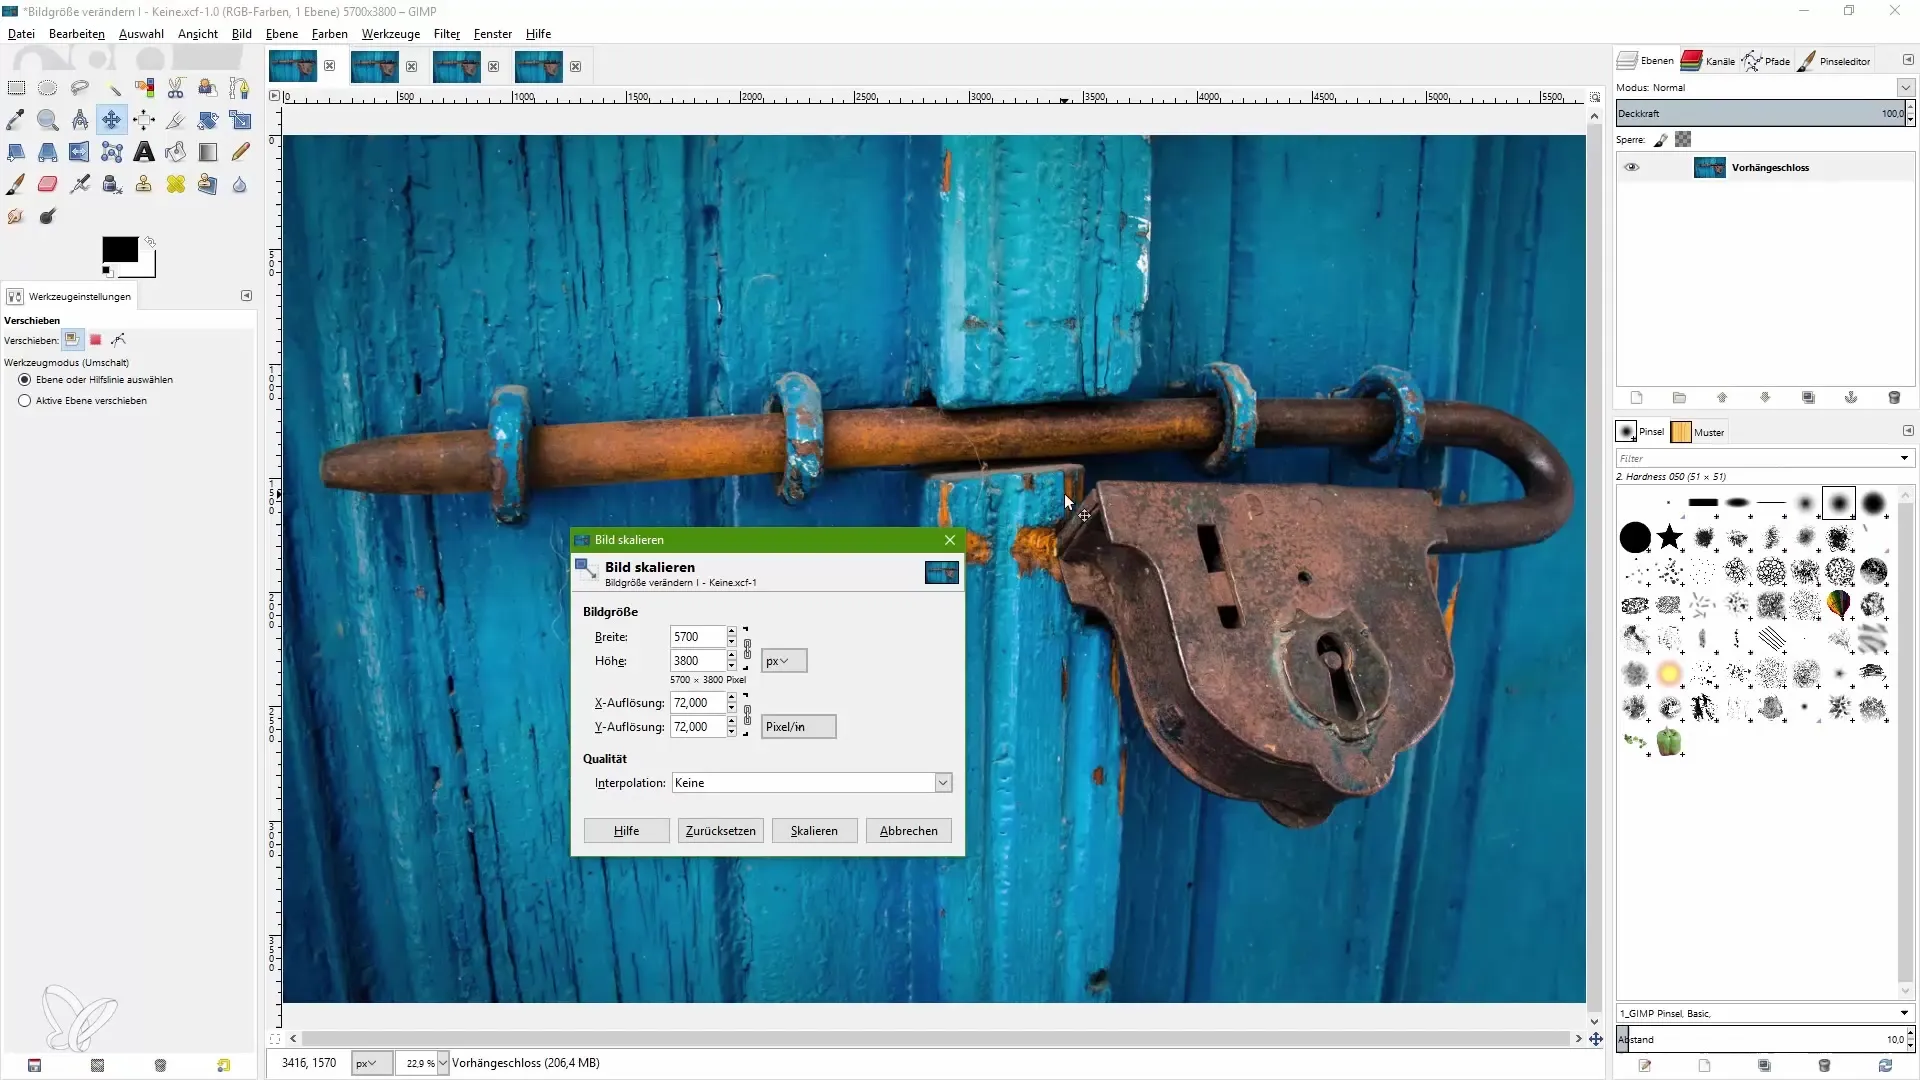Set move mode to selection (red square)
The height and width of the screenshot is (1080, 1920).
(x=96, y=340)
